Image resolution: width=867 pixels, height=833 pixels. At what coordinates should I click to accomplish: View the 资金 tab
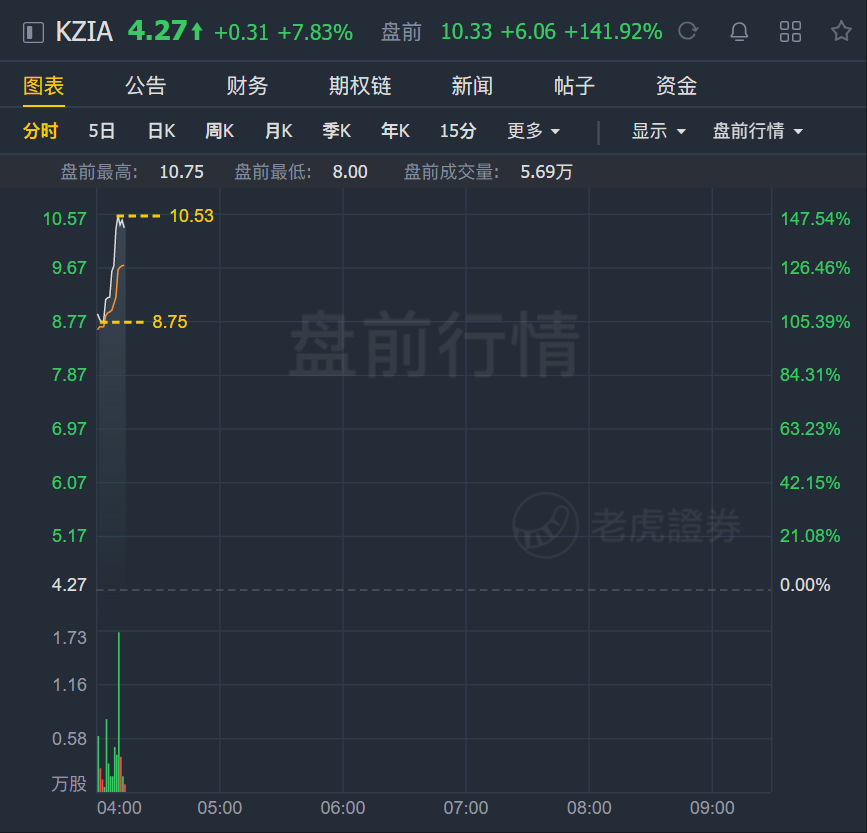coord(676,86)
